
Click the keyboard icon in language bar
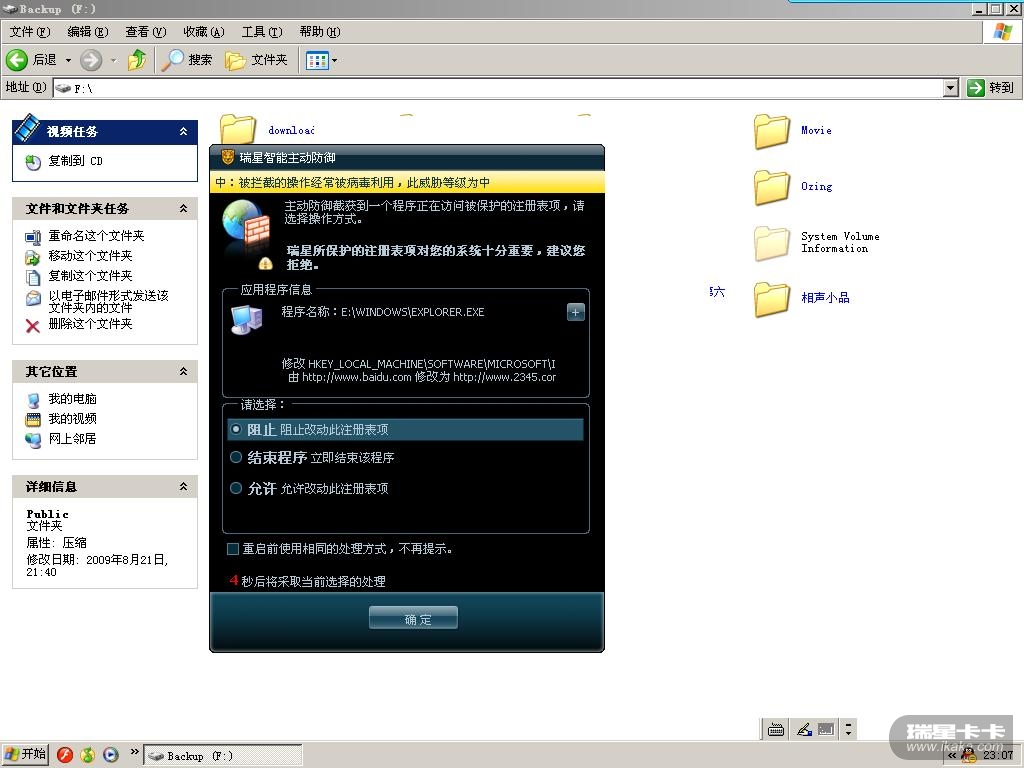click(776, 729)
